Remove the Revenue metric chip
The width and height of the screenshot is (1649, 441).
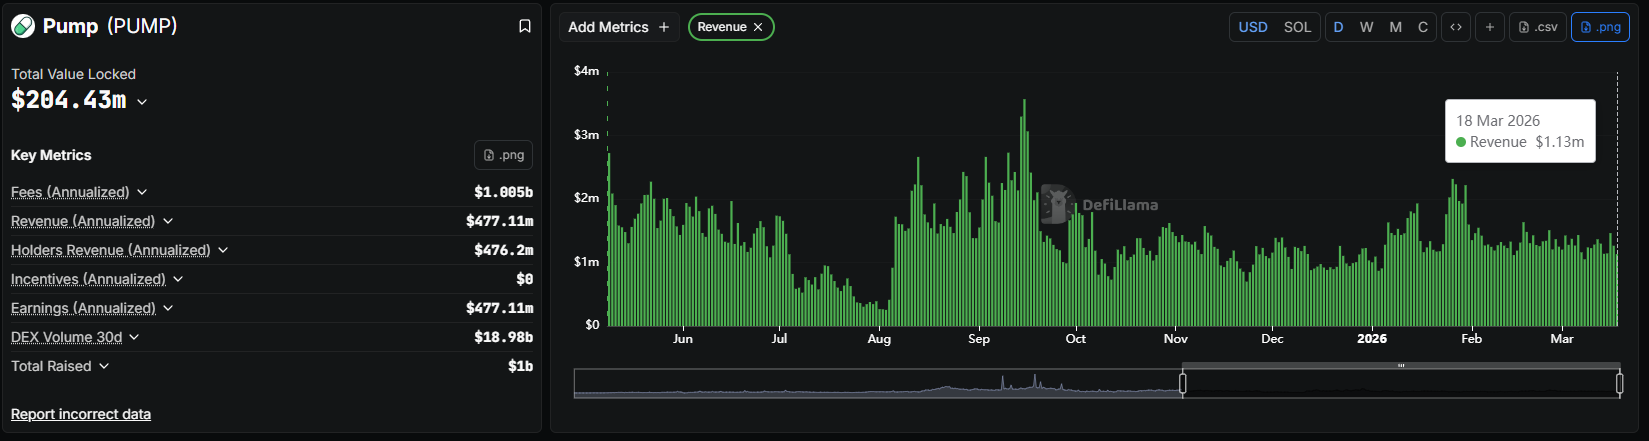[x=758, y=27]
